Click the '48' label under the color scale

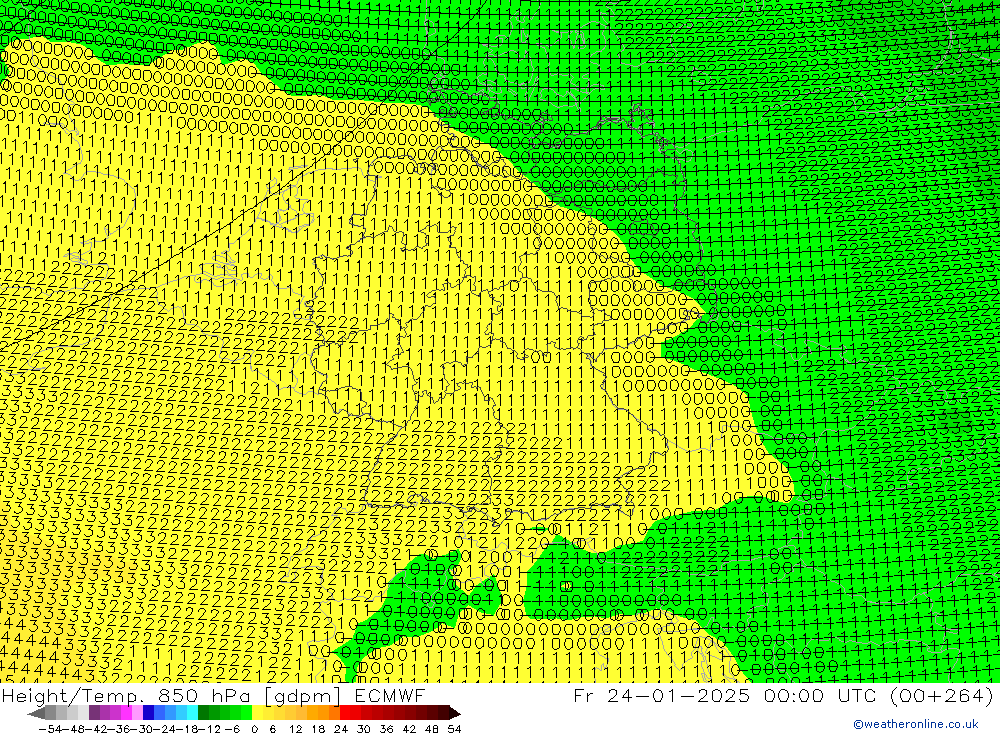(x=432, y=729)
